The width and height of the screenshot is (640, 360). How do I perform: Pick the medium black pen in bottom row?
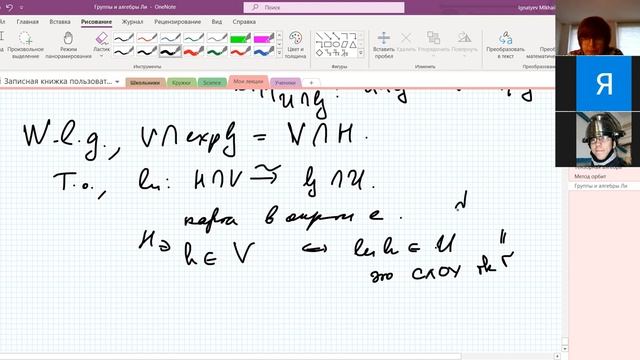click(x=147, y=51)
